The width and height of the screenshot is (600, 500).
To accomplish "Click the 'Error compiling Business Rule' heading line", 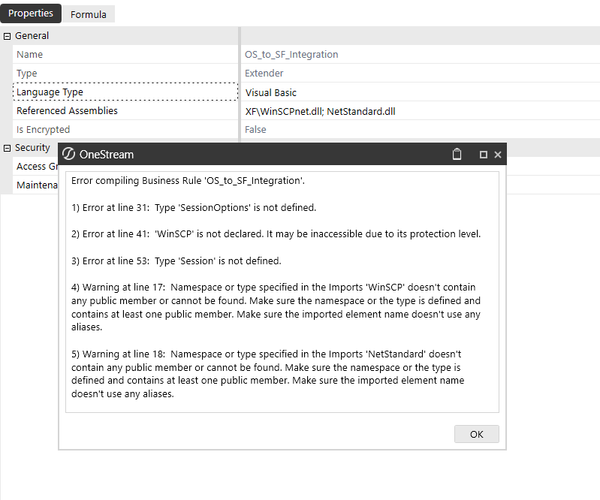I will click(188, 181).
